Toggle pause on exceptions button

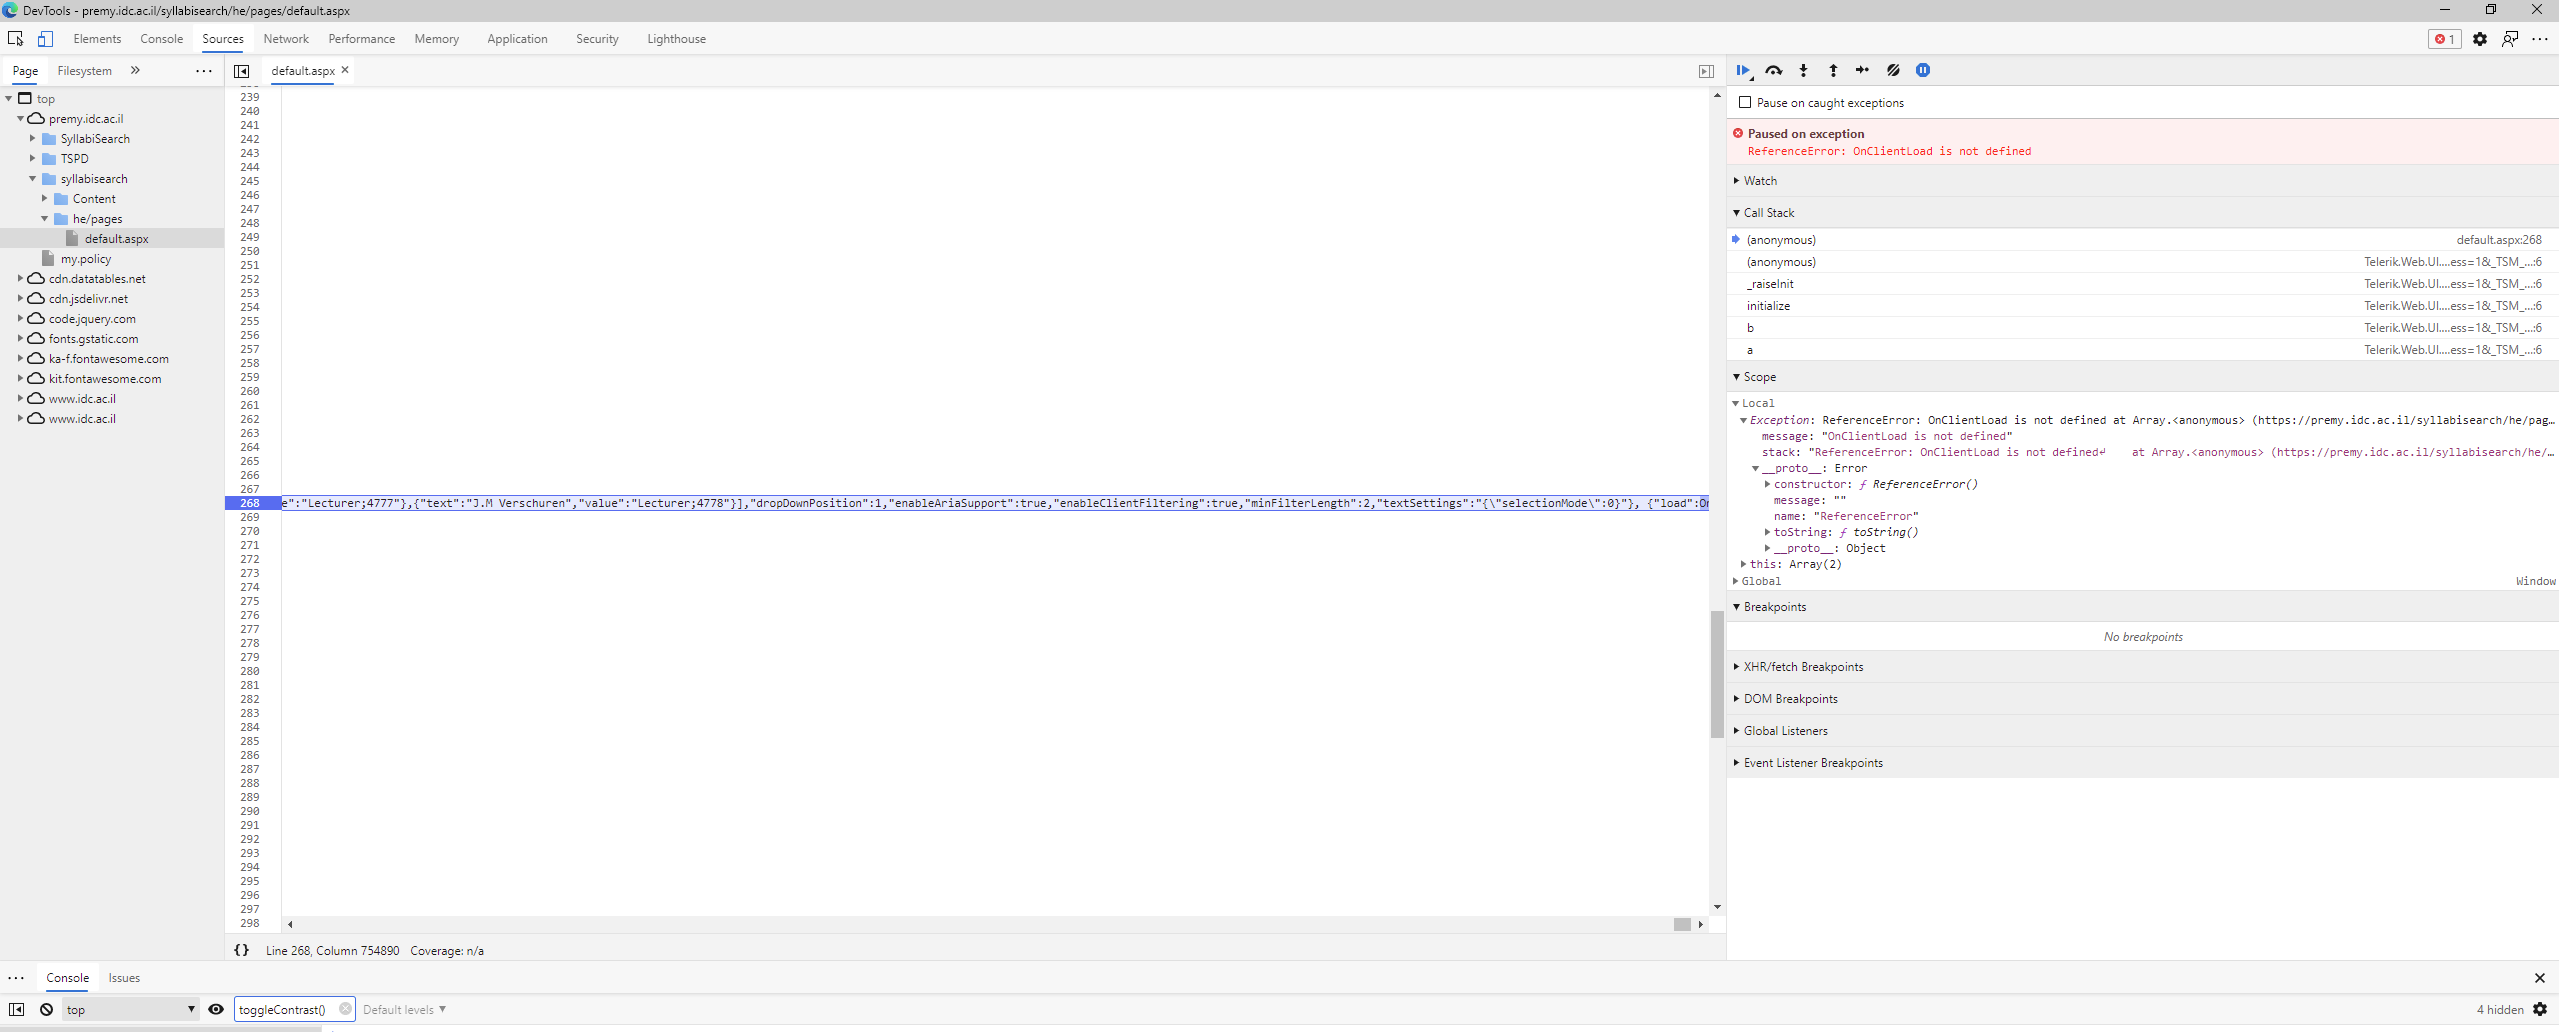coord(1923,70)
